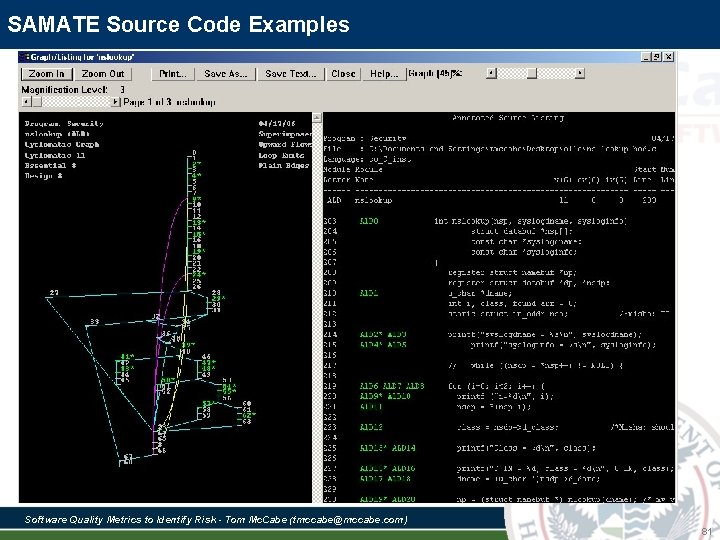Select graph node 27
720x540 pixels.
[x=54, y=292]
